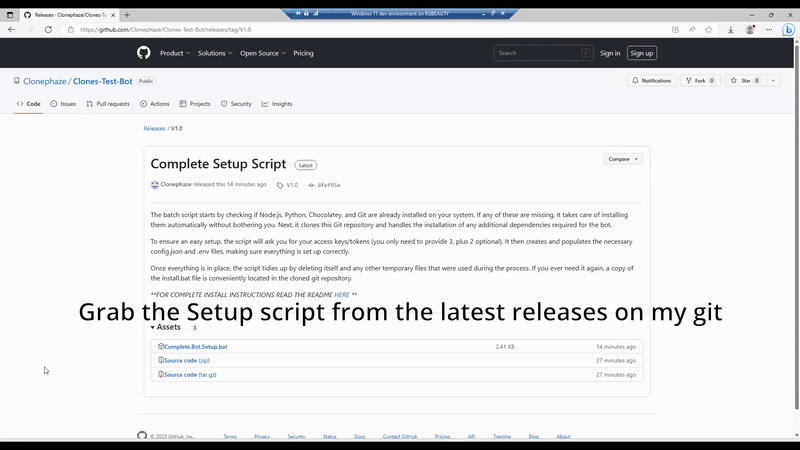
Task: Open GitHub home via Octocat logo
Action: [x=144, y=53]
